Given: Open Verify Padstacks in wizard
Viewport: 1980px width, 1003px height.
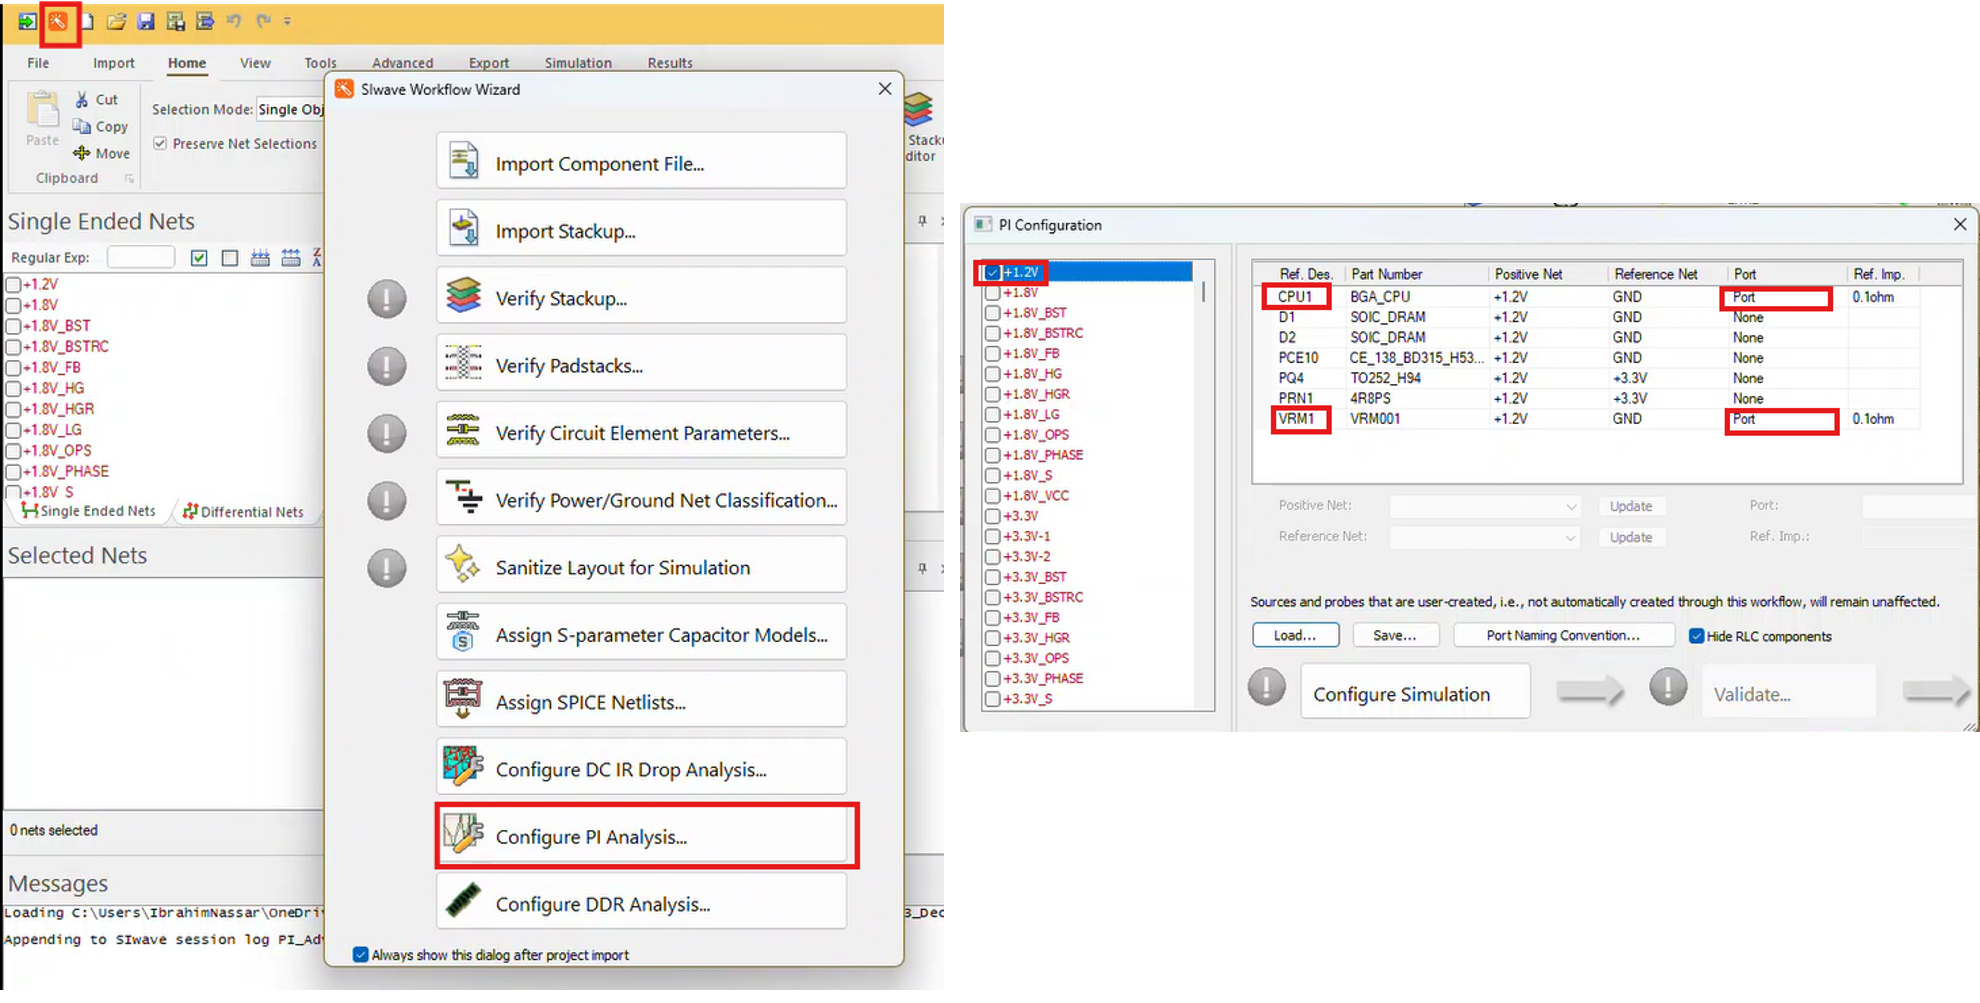Looking at the screenshot, I should click(641, 363).
